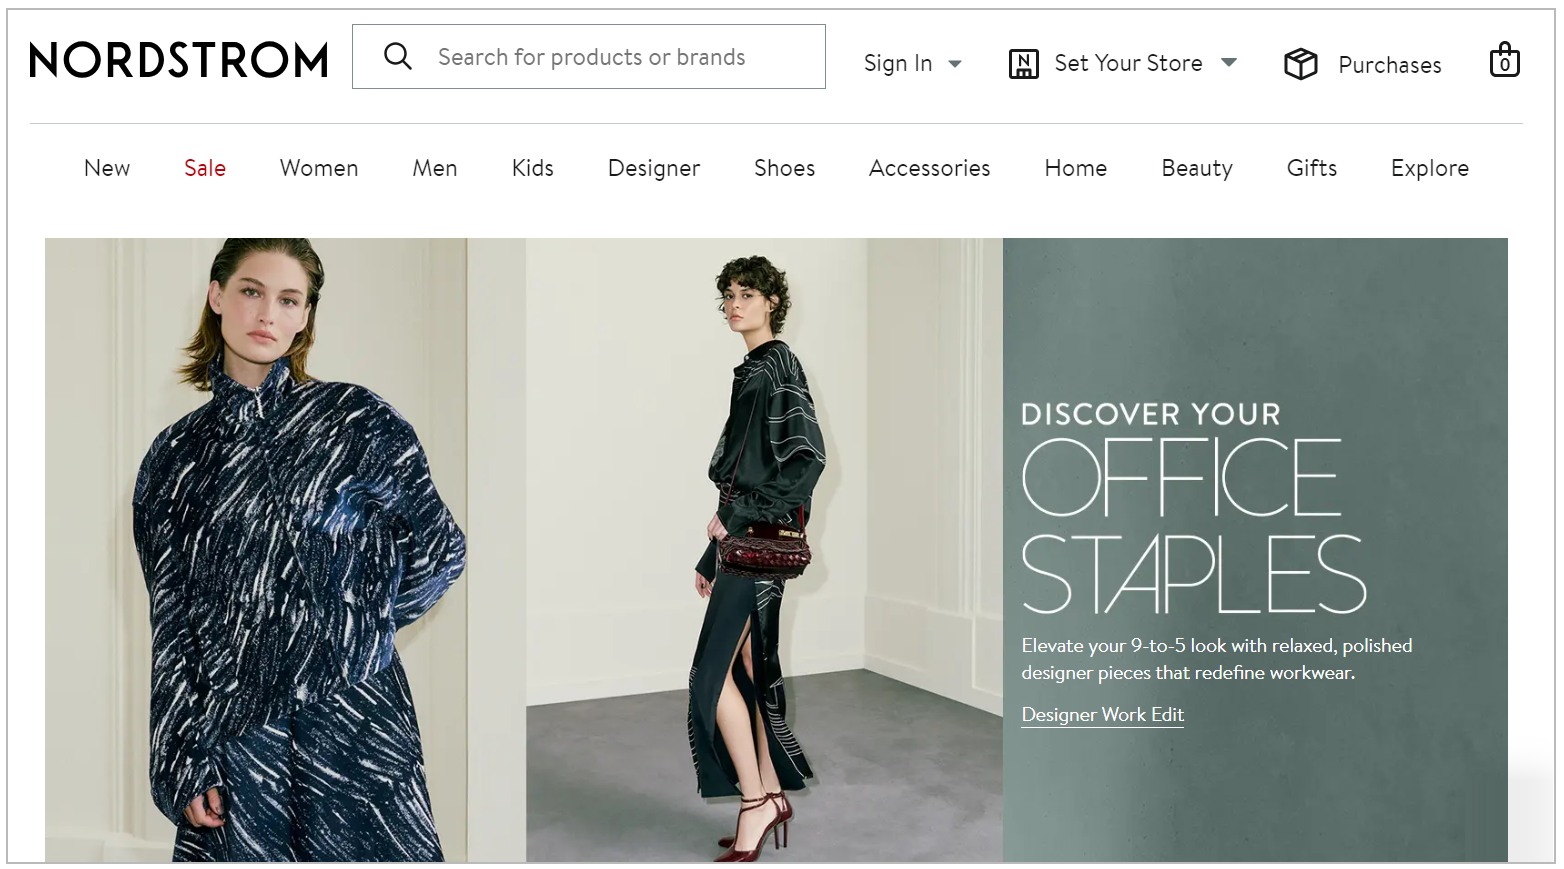The image size is (1564, 869).
Task: Select the Men category tab
Action: (434, 168)
